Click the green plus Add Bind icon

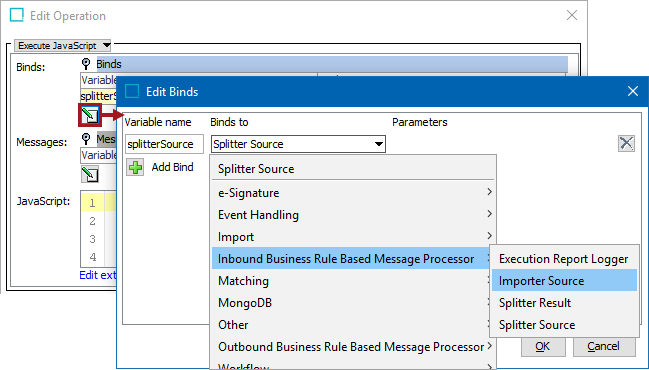click(135, 167)
